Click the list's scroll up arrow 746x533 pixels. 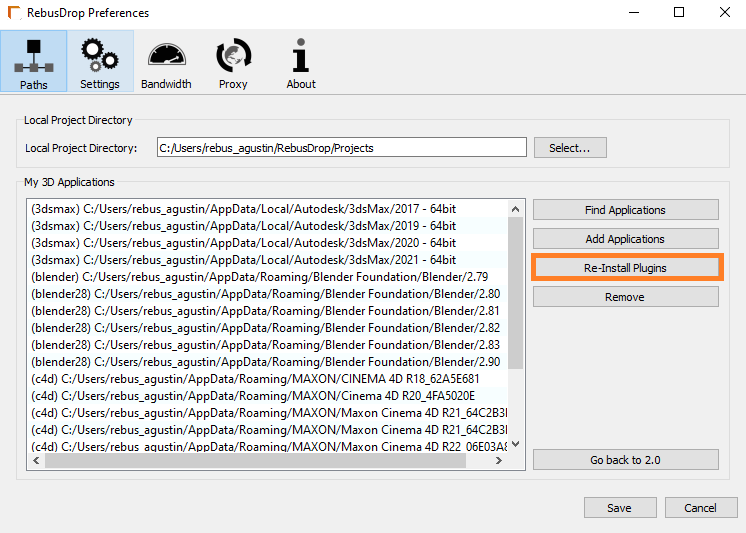coord(516,209)
